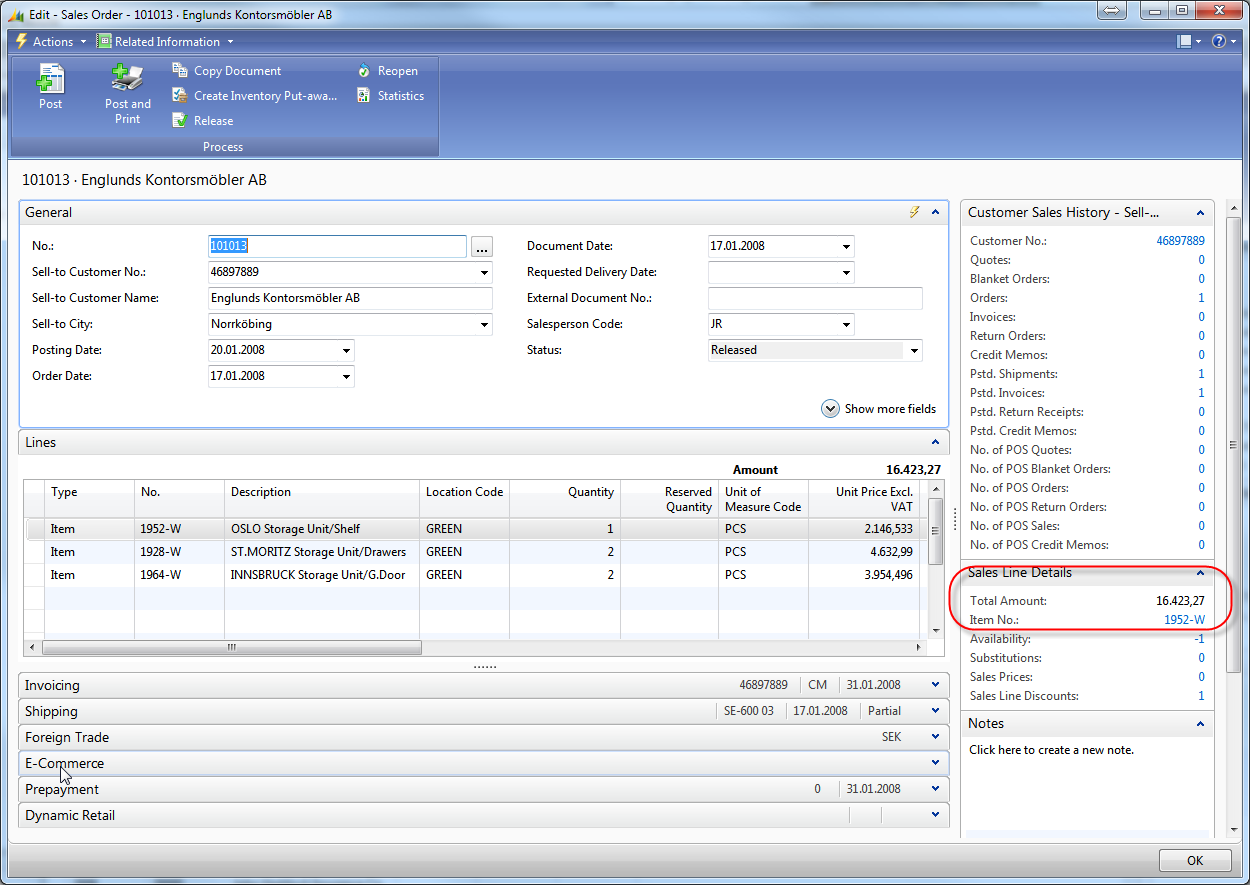Screen dimensions: 1250x885
Task: Open the Related Information menu
Action: tap(166, 42)
